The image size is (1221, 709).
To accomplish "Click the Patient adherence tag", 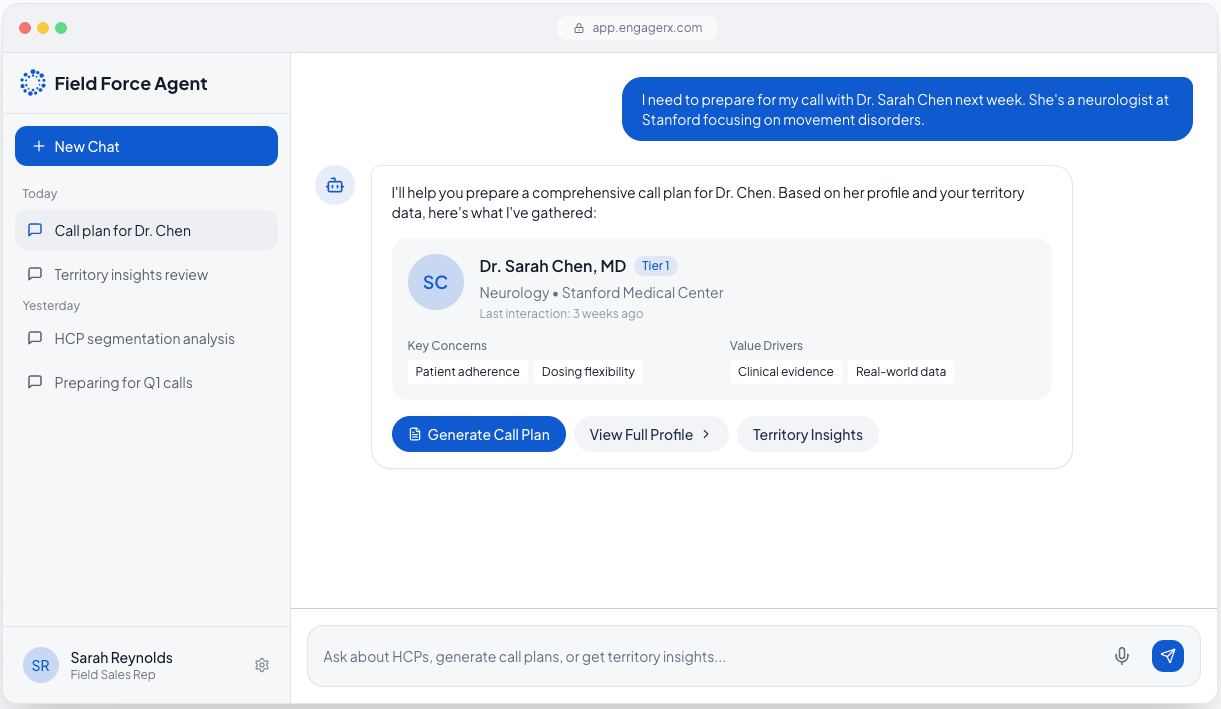I will (x=468, y=372).
